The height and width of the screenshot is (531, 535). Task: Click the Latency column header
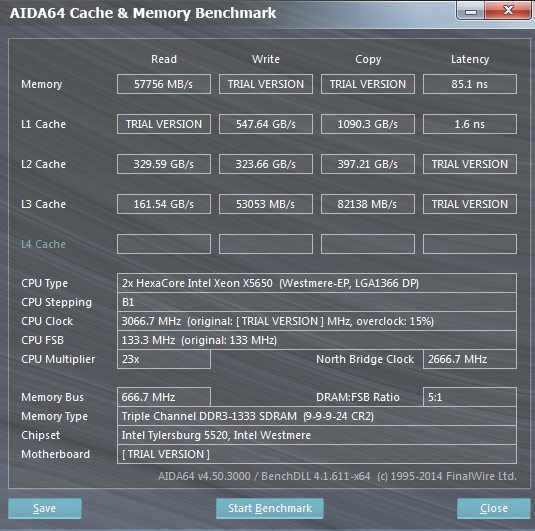coord(470,59)
